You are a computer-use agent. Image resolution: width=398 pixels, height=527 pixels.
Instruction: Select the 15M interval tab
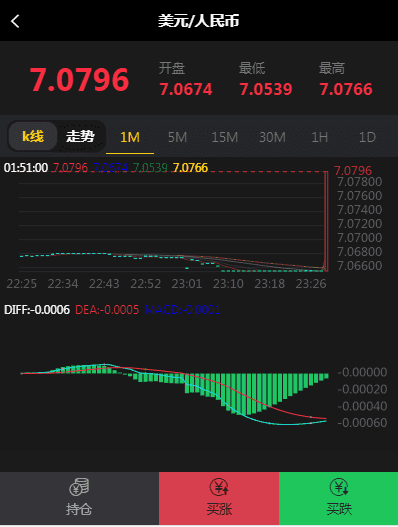point(225,137)
